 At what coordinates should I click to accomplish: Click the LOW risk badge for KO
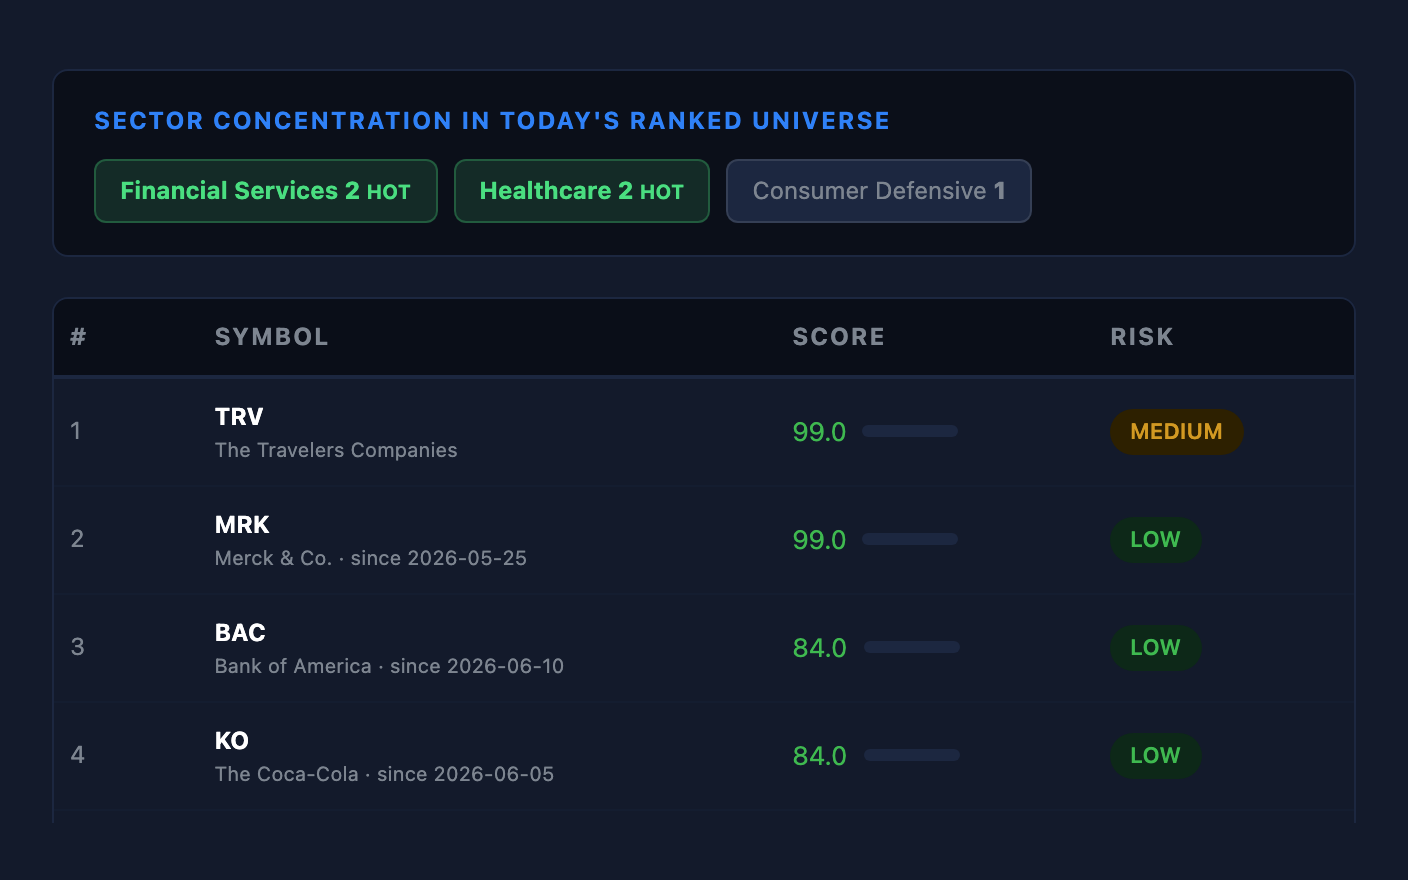click(x=1156, y=756)
